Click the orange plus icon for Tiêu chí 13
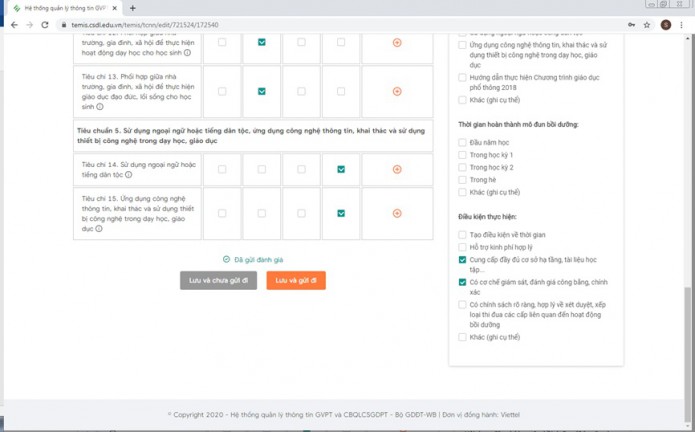The width and height of the screenshot is (695, 432). pyautogui.click(x=397, y=91)
